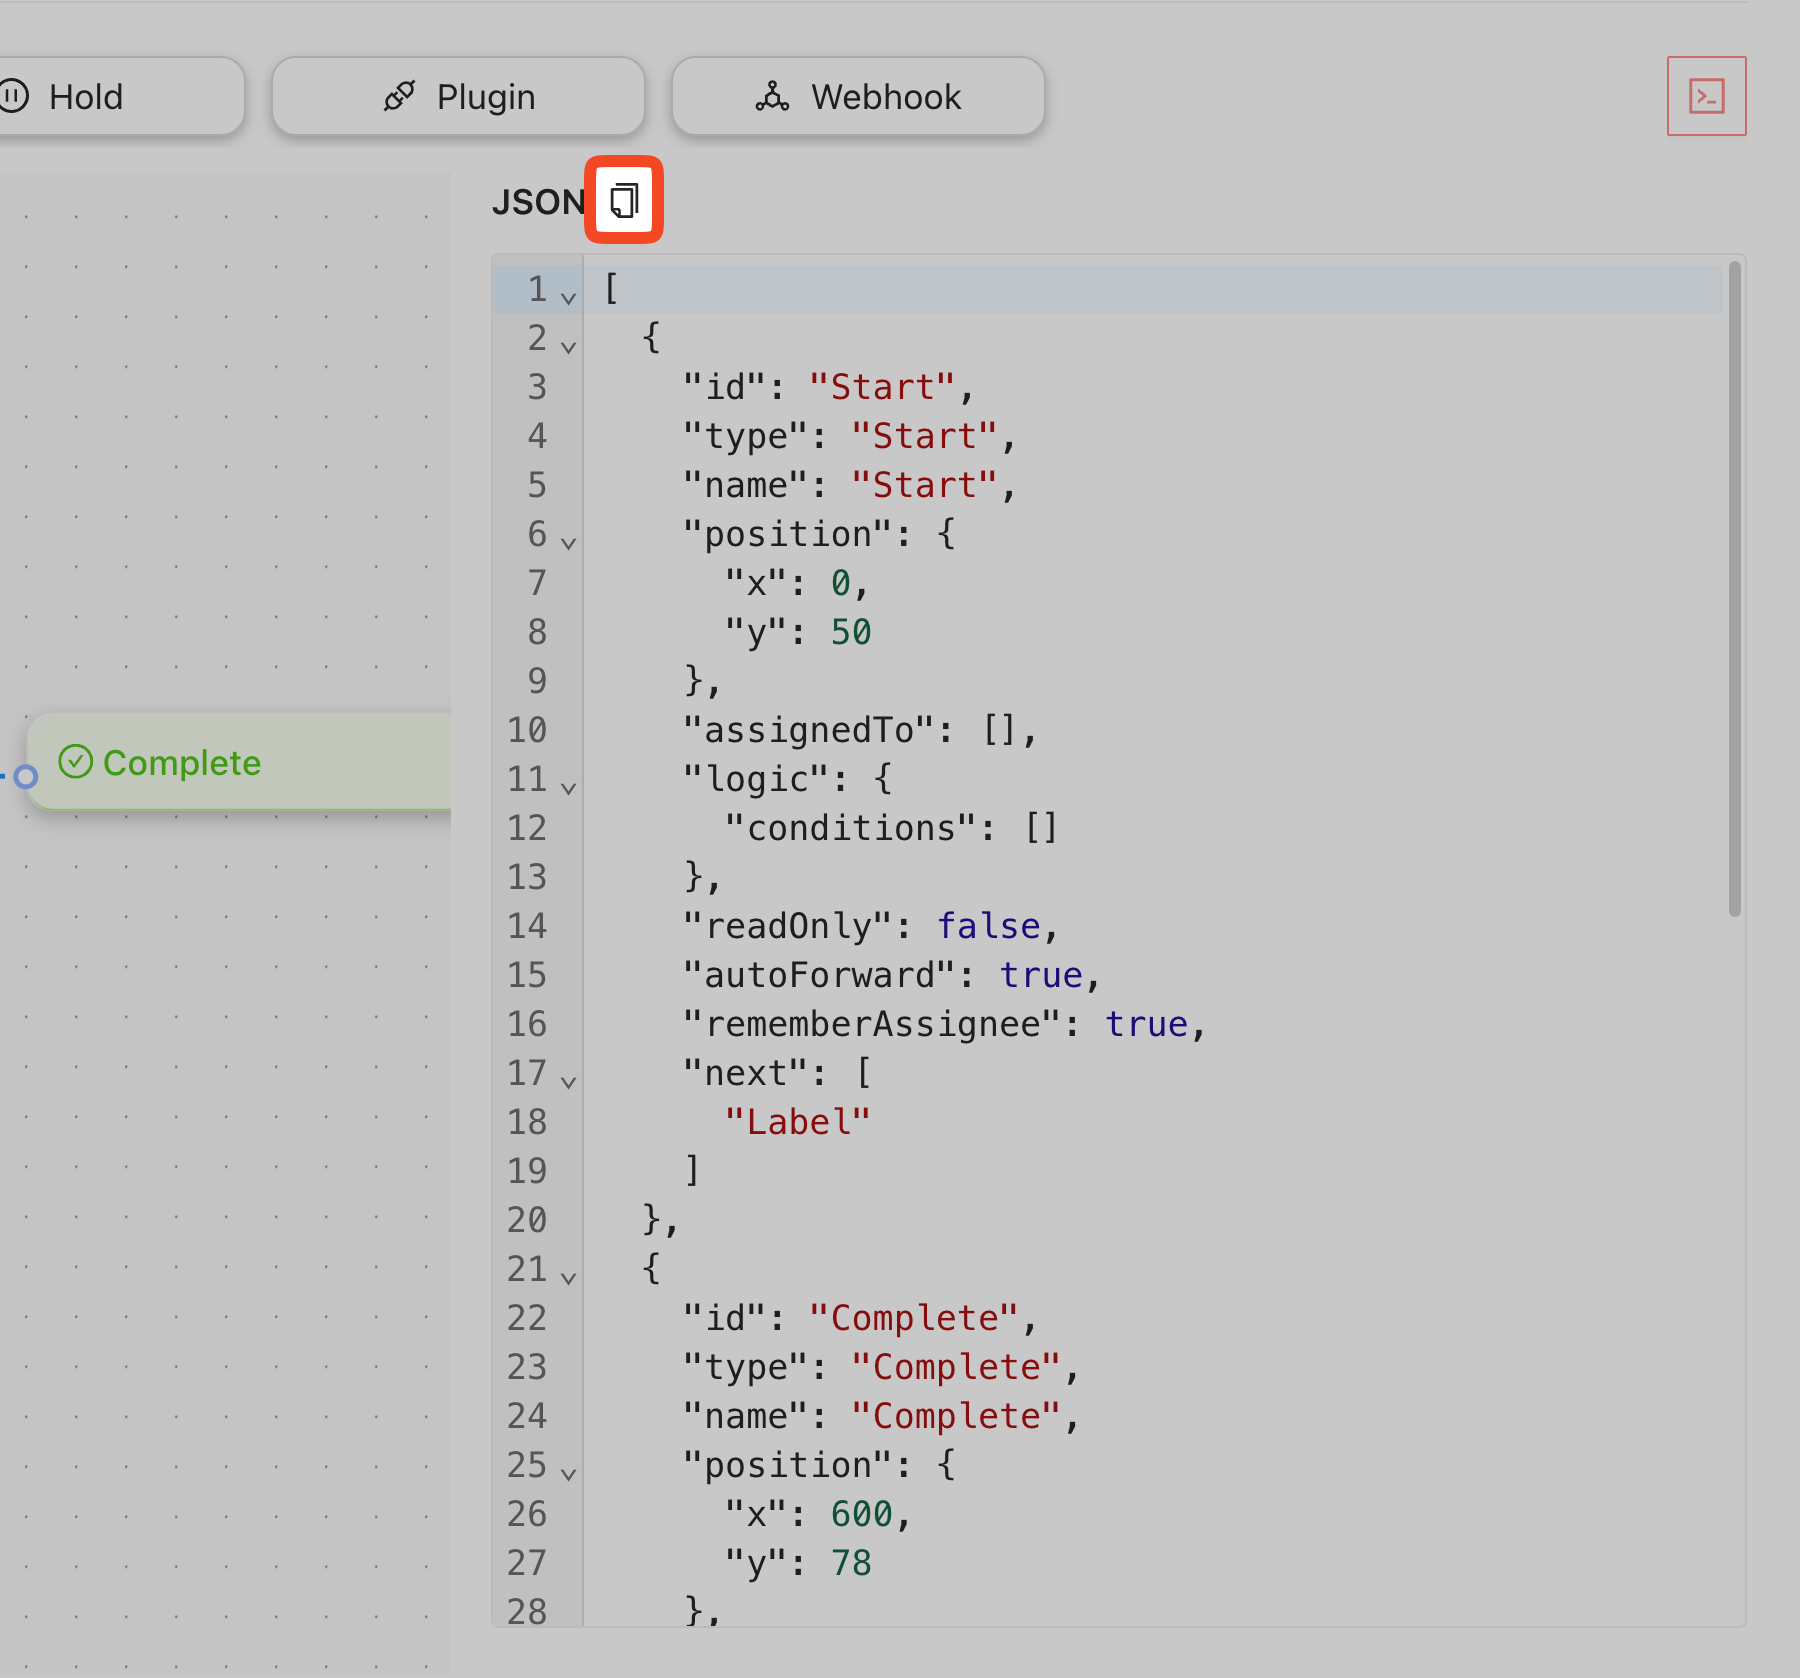This screenshot has width=1800, height=1678.
Task: Click the JSON editor vertical scrollbar
Action: (x=1734, y=590)
